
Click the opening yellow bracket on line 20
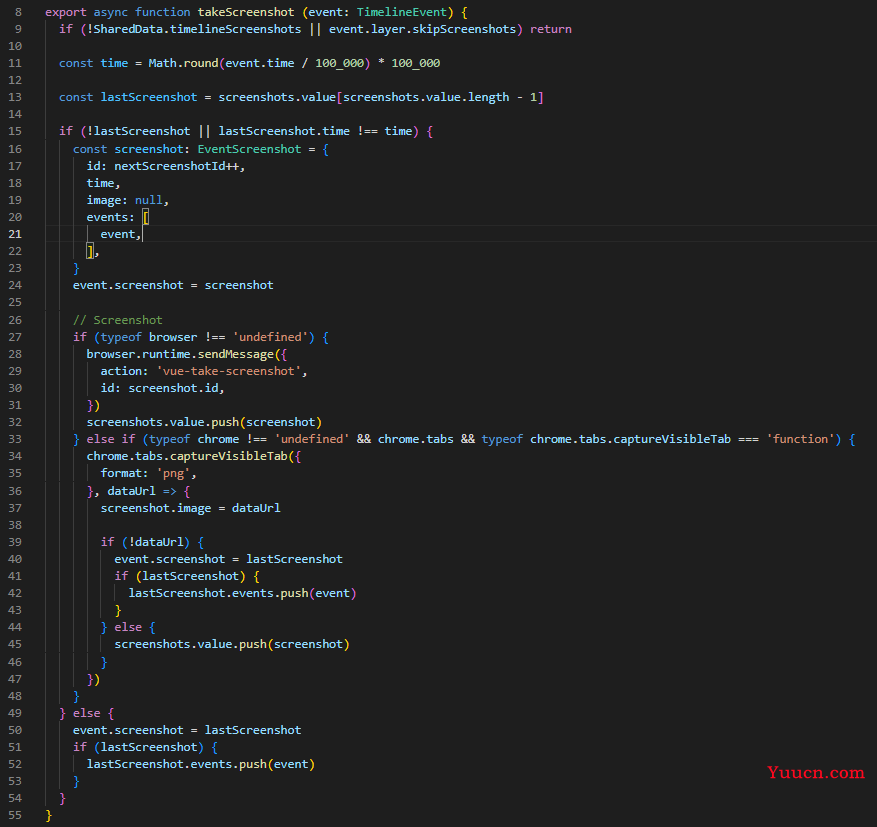coord(145,217)
